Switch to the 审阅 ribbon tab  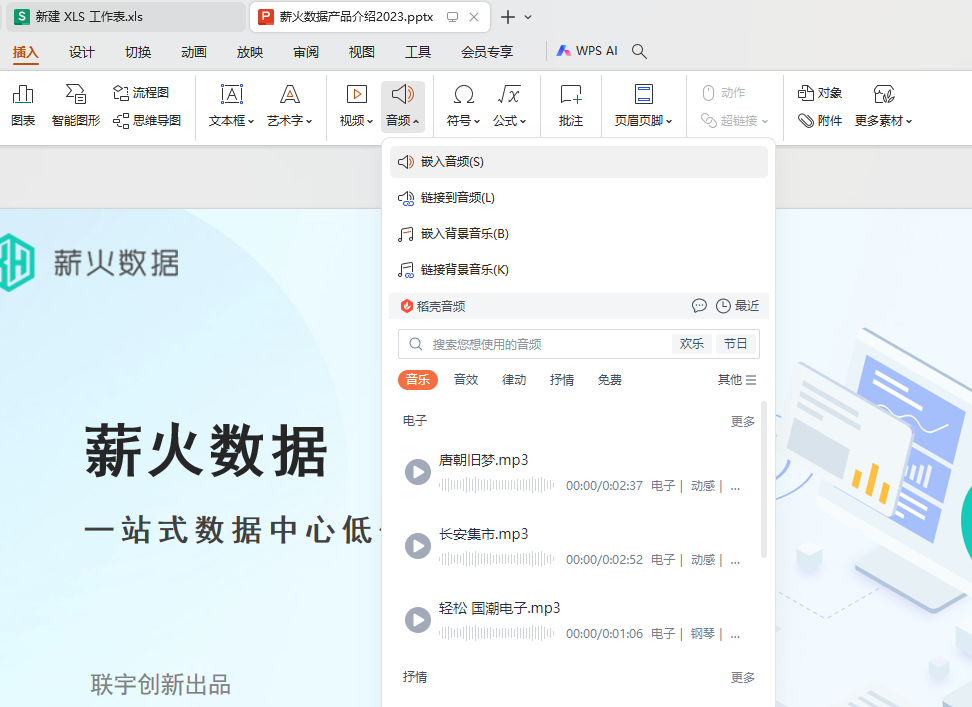click(306, 52)
